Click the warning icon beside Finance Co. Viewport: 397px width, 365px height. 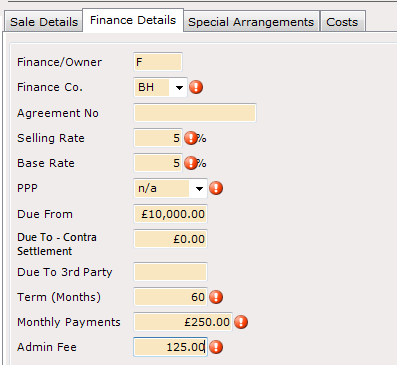click(196, 87)
